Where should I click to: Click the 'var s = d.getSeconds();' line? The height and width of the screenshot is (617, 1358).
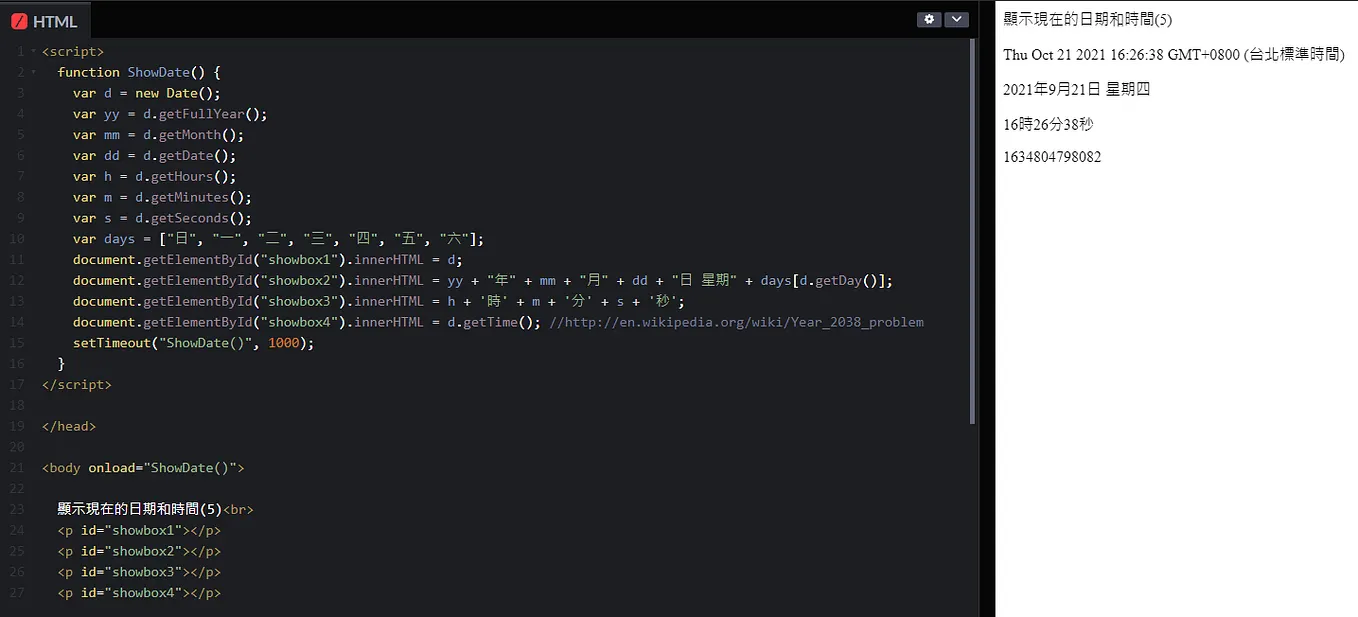(x=162, y=218)
